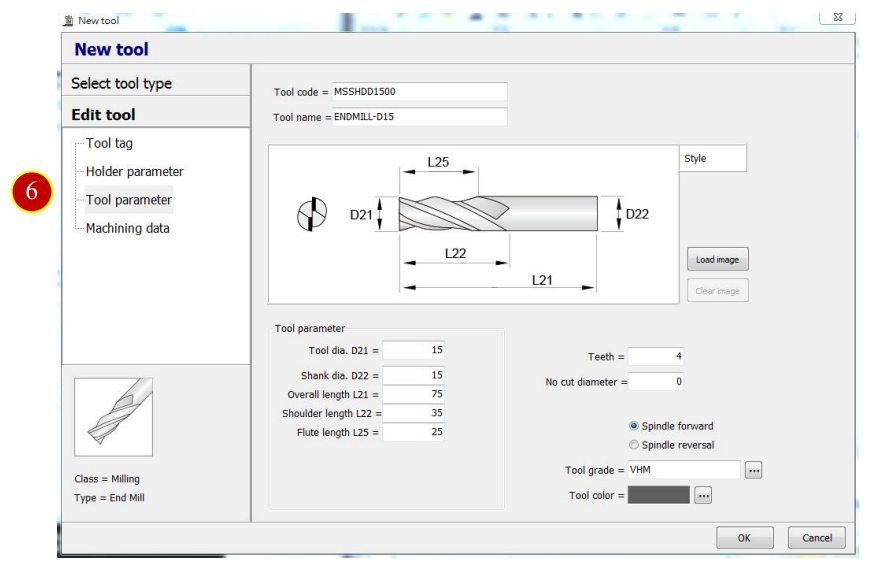
Task: Click the Tool grade VHM field
Action: point(684,470)
